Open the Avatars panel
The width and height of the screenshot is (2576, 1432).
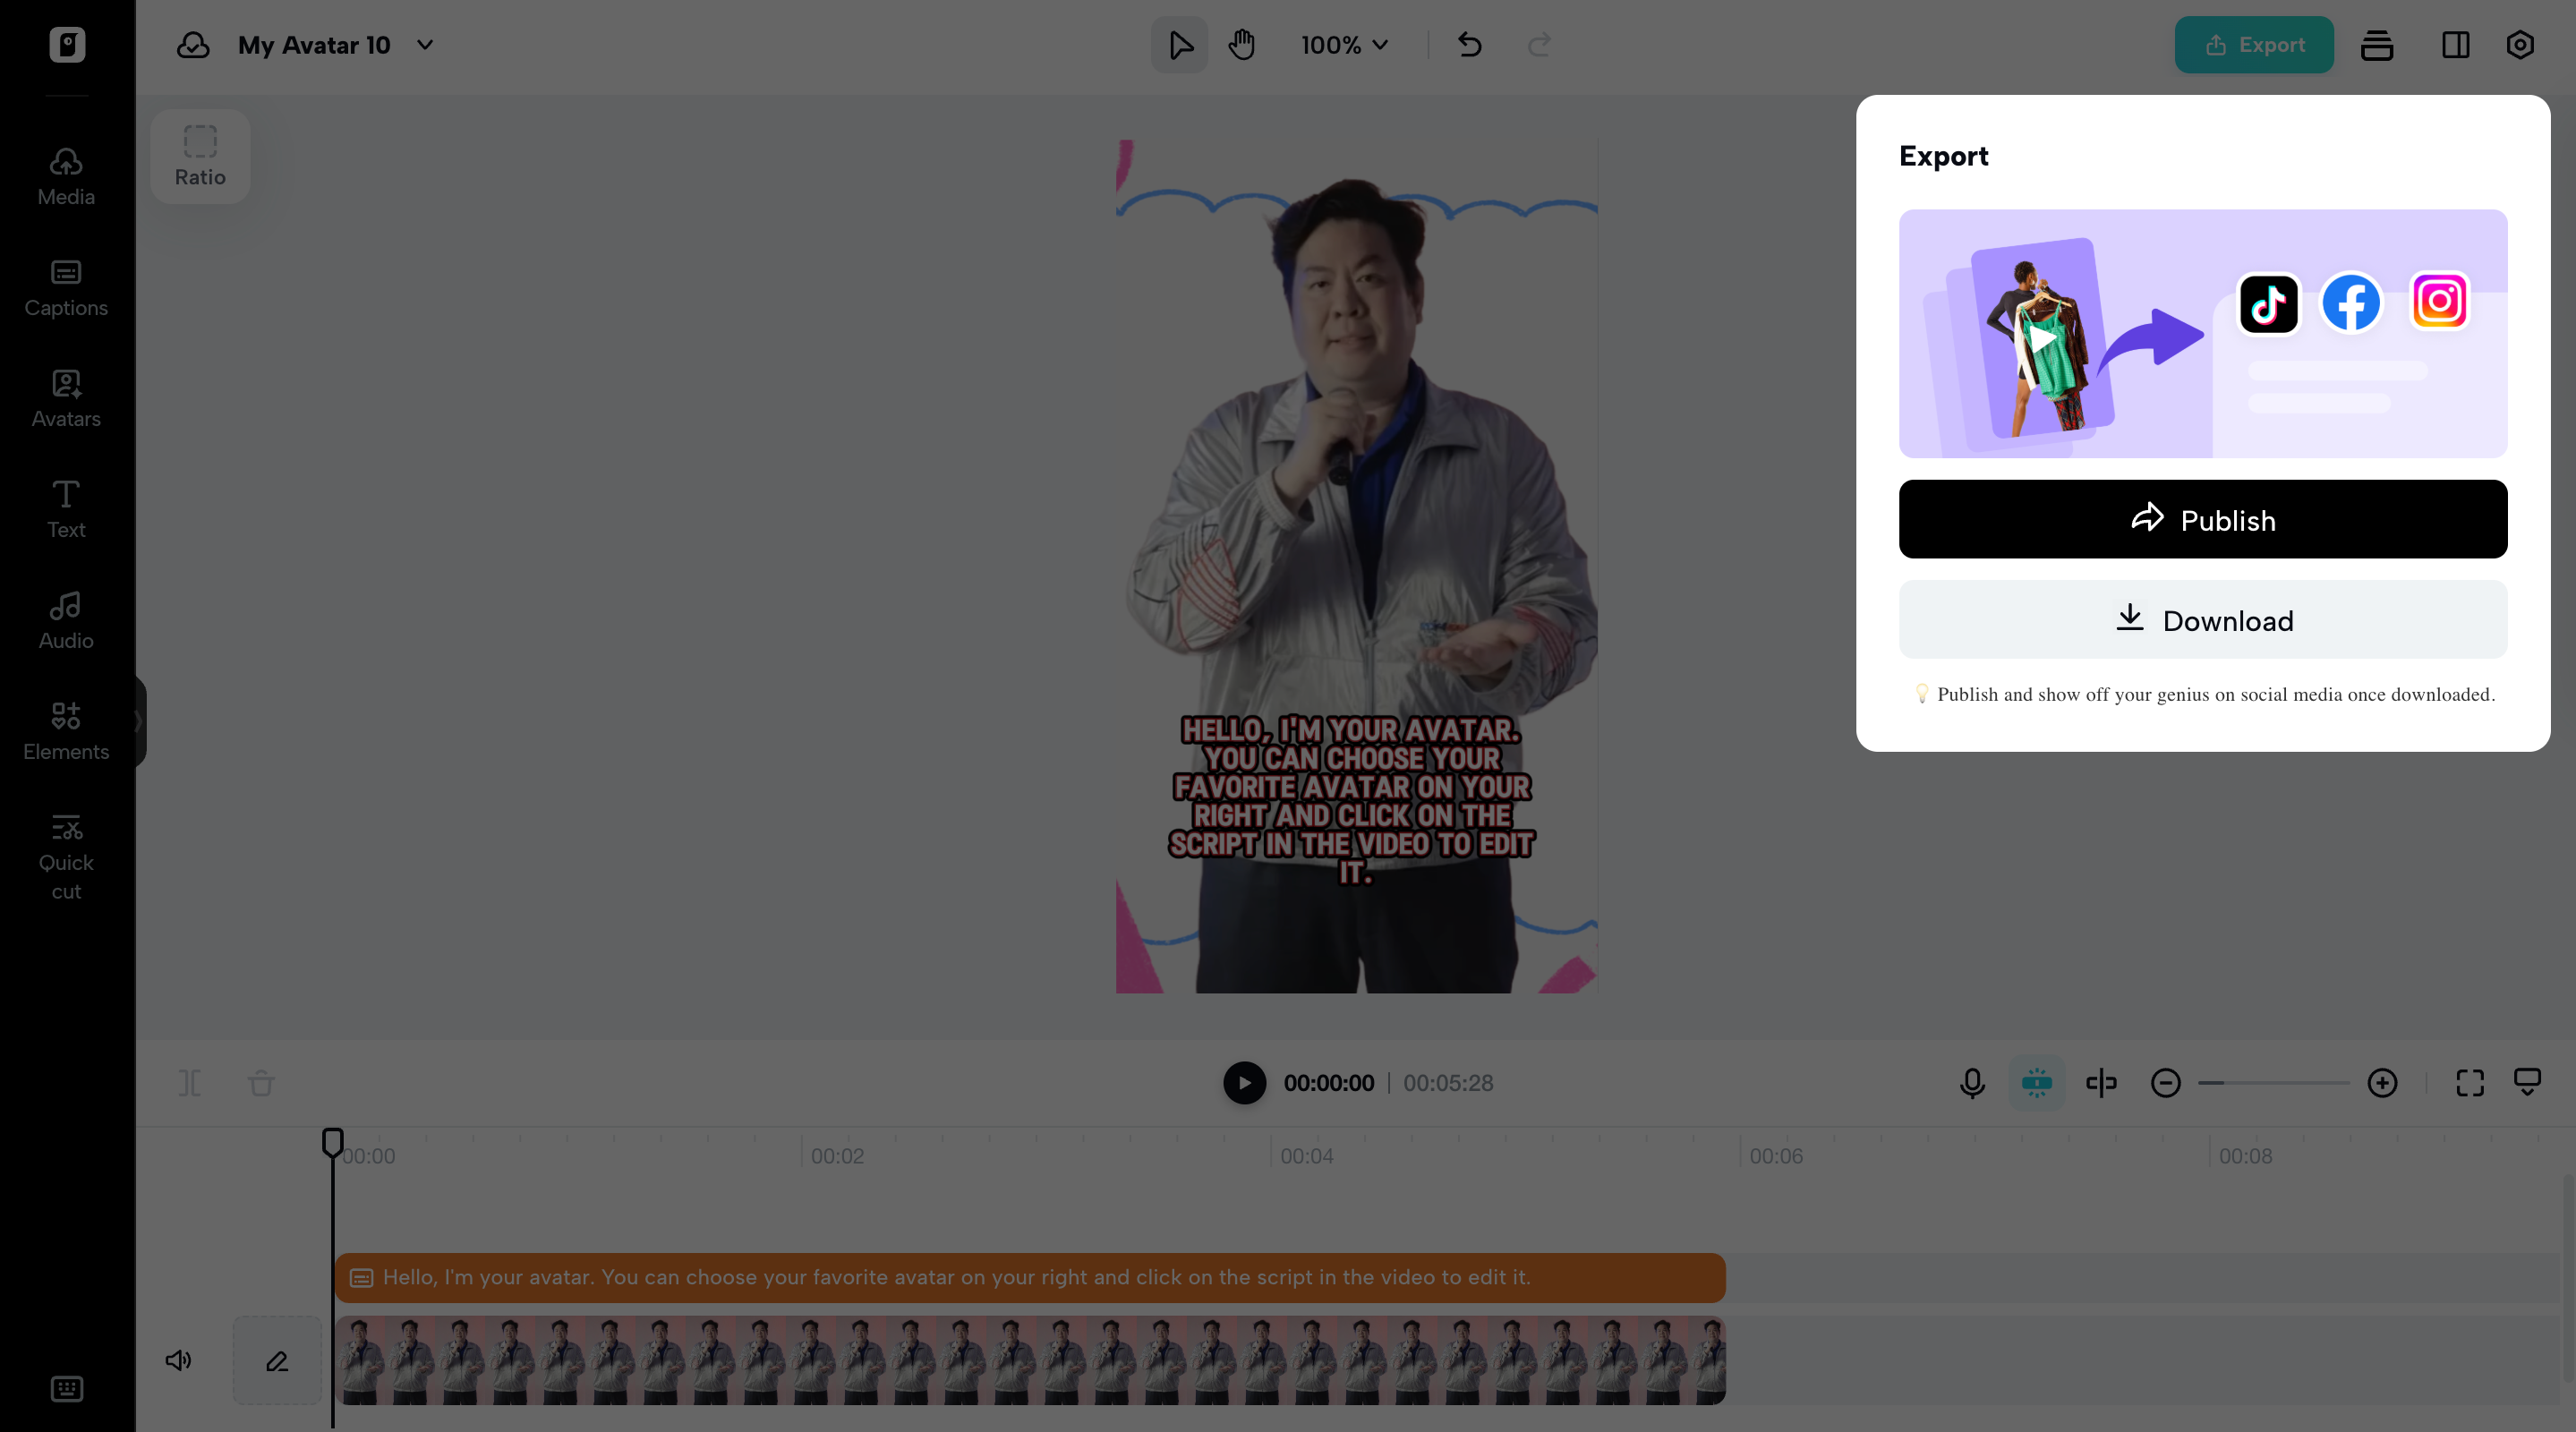click(x=64, y=397)
